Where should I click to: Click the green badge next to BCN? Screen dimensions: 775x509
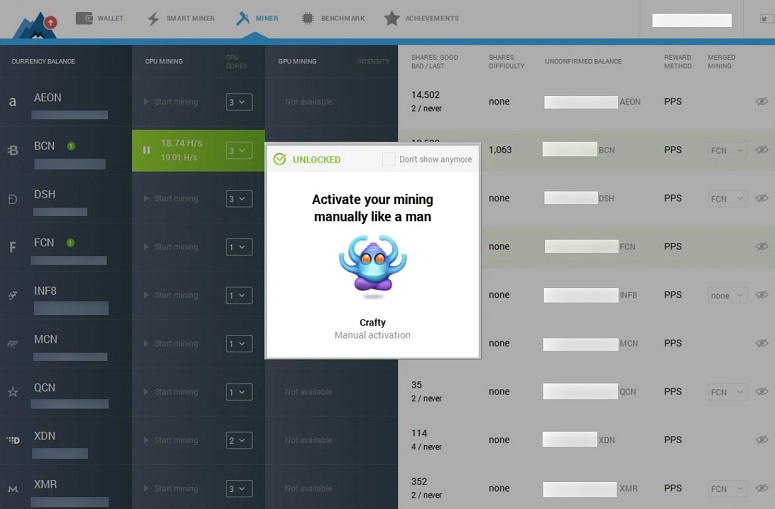click(71, 146)
